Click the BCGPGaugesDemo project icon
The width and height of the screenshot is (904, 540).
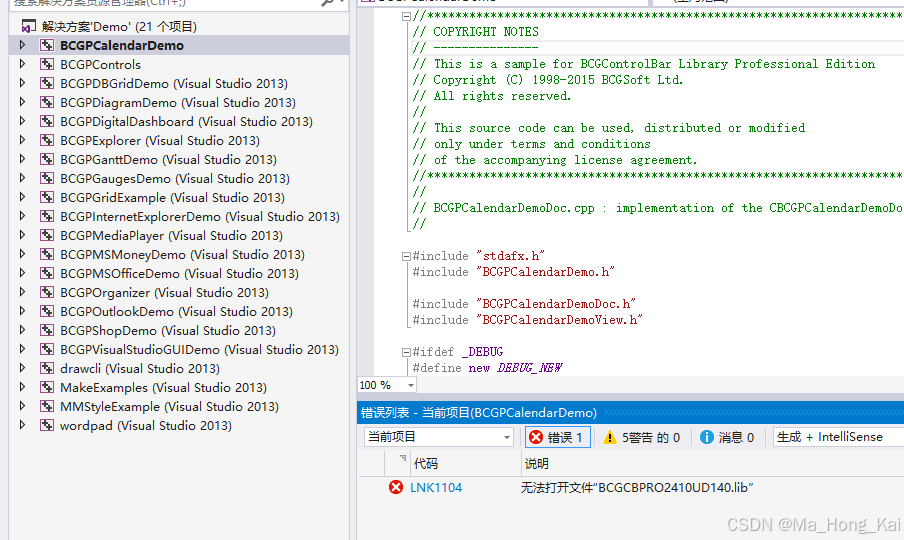(x=47, y=178)
